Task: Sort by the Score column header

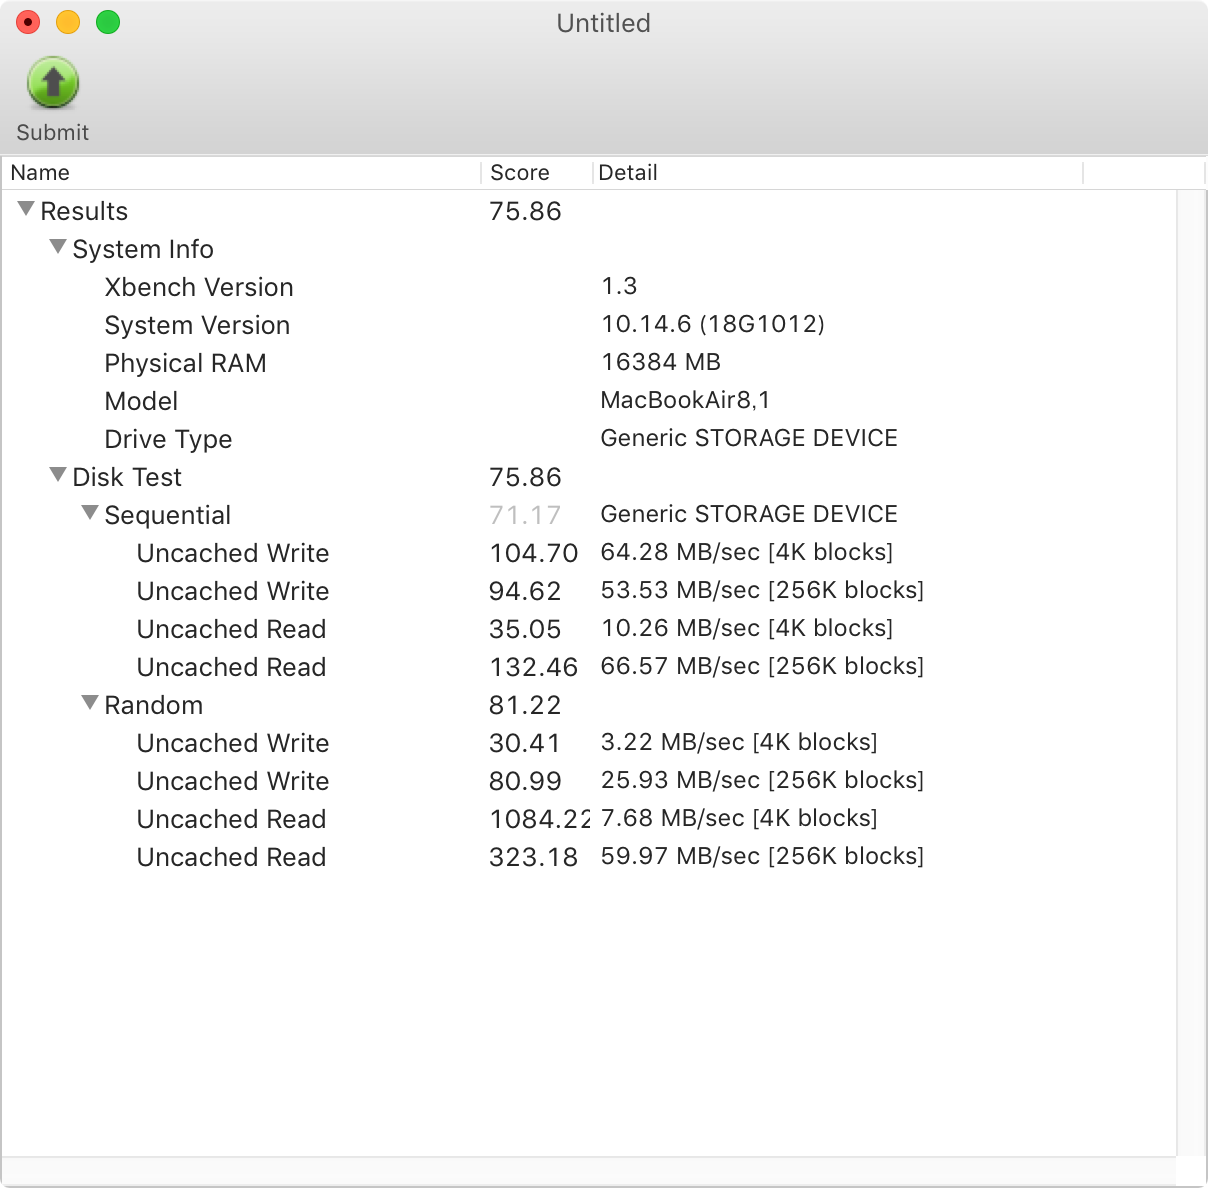Action: [537, 173]
